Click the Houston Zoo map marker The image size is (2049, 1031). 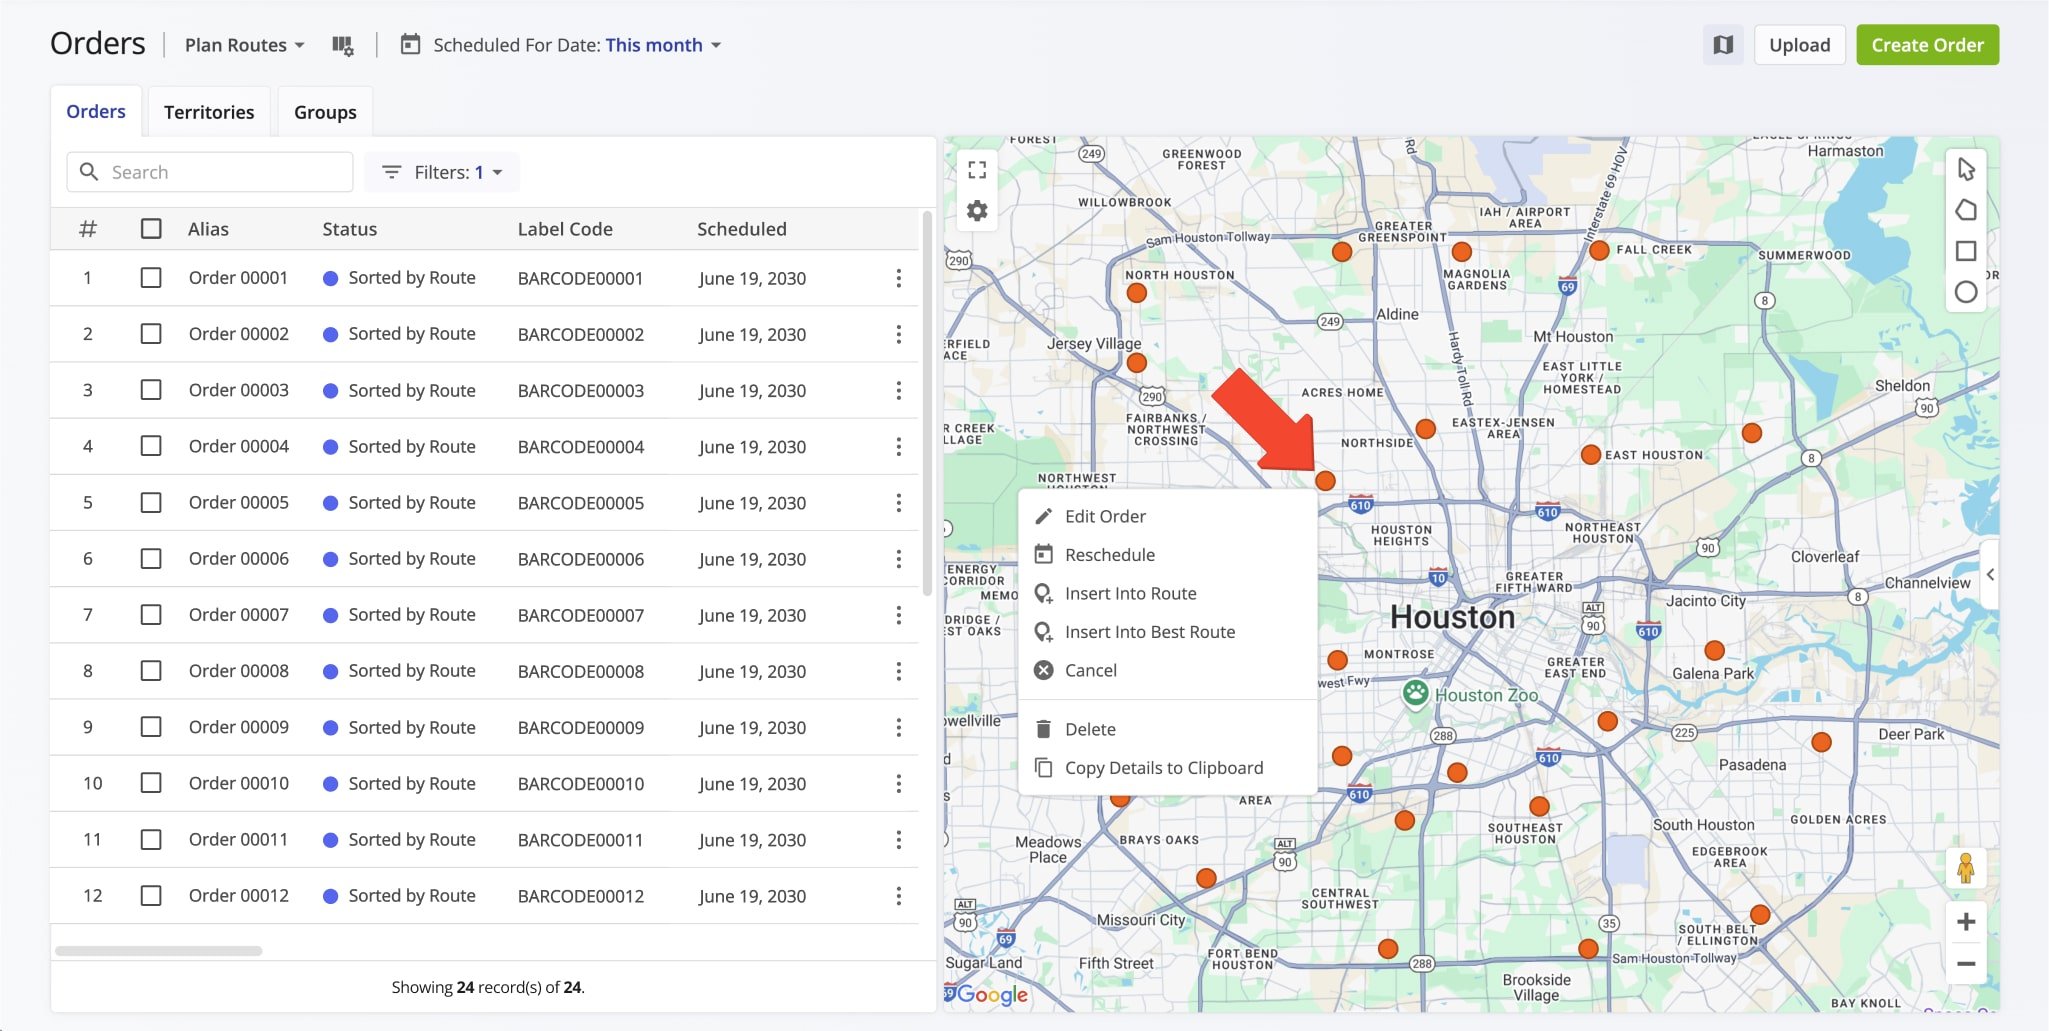pos(1415,692)
